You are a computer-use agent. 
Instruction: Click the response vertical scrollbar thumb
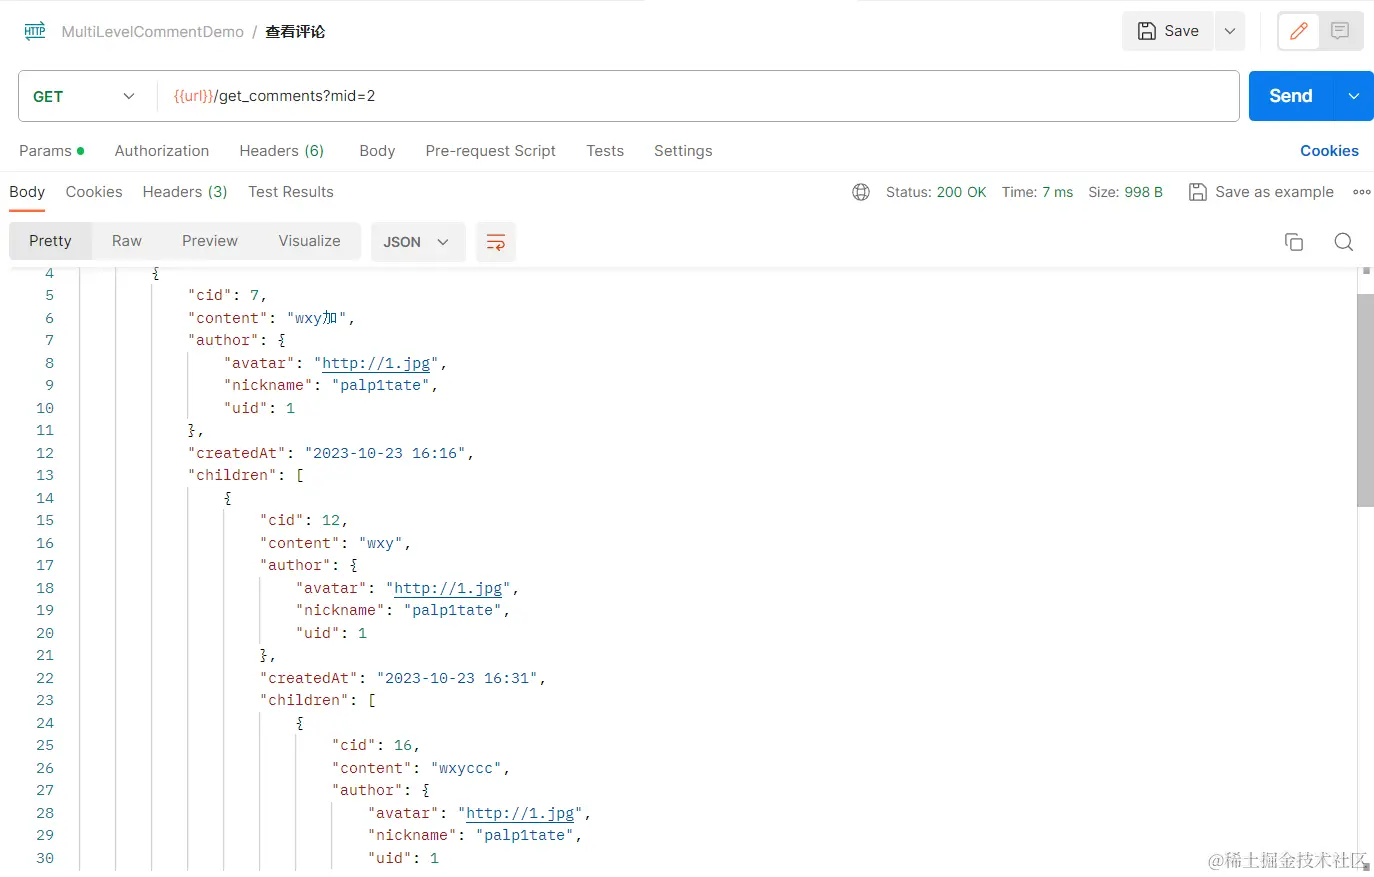1365,400
